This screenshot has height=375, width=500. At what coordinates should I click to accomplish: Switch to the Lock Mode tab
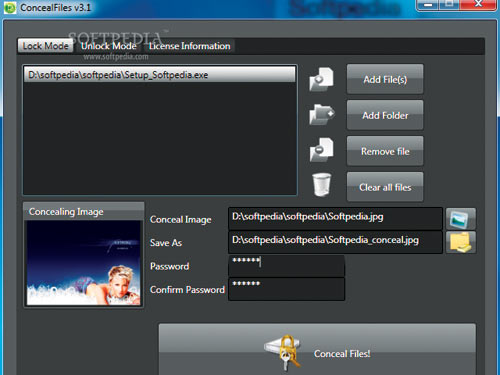pyautogui.click(x=45, y=46)
